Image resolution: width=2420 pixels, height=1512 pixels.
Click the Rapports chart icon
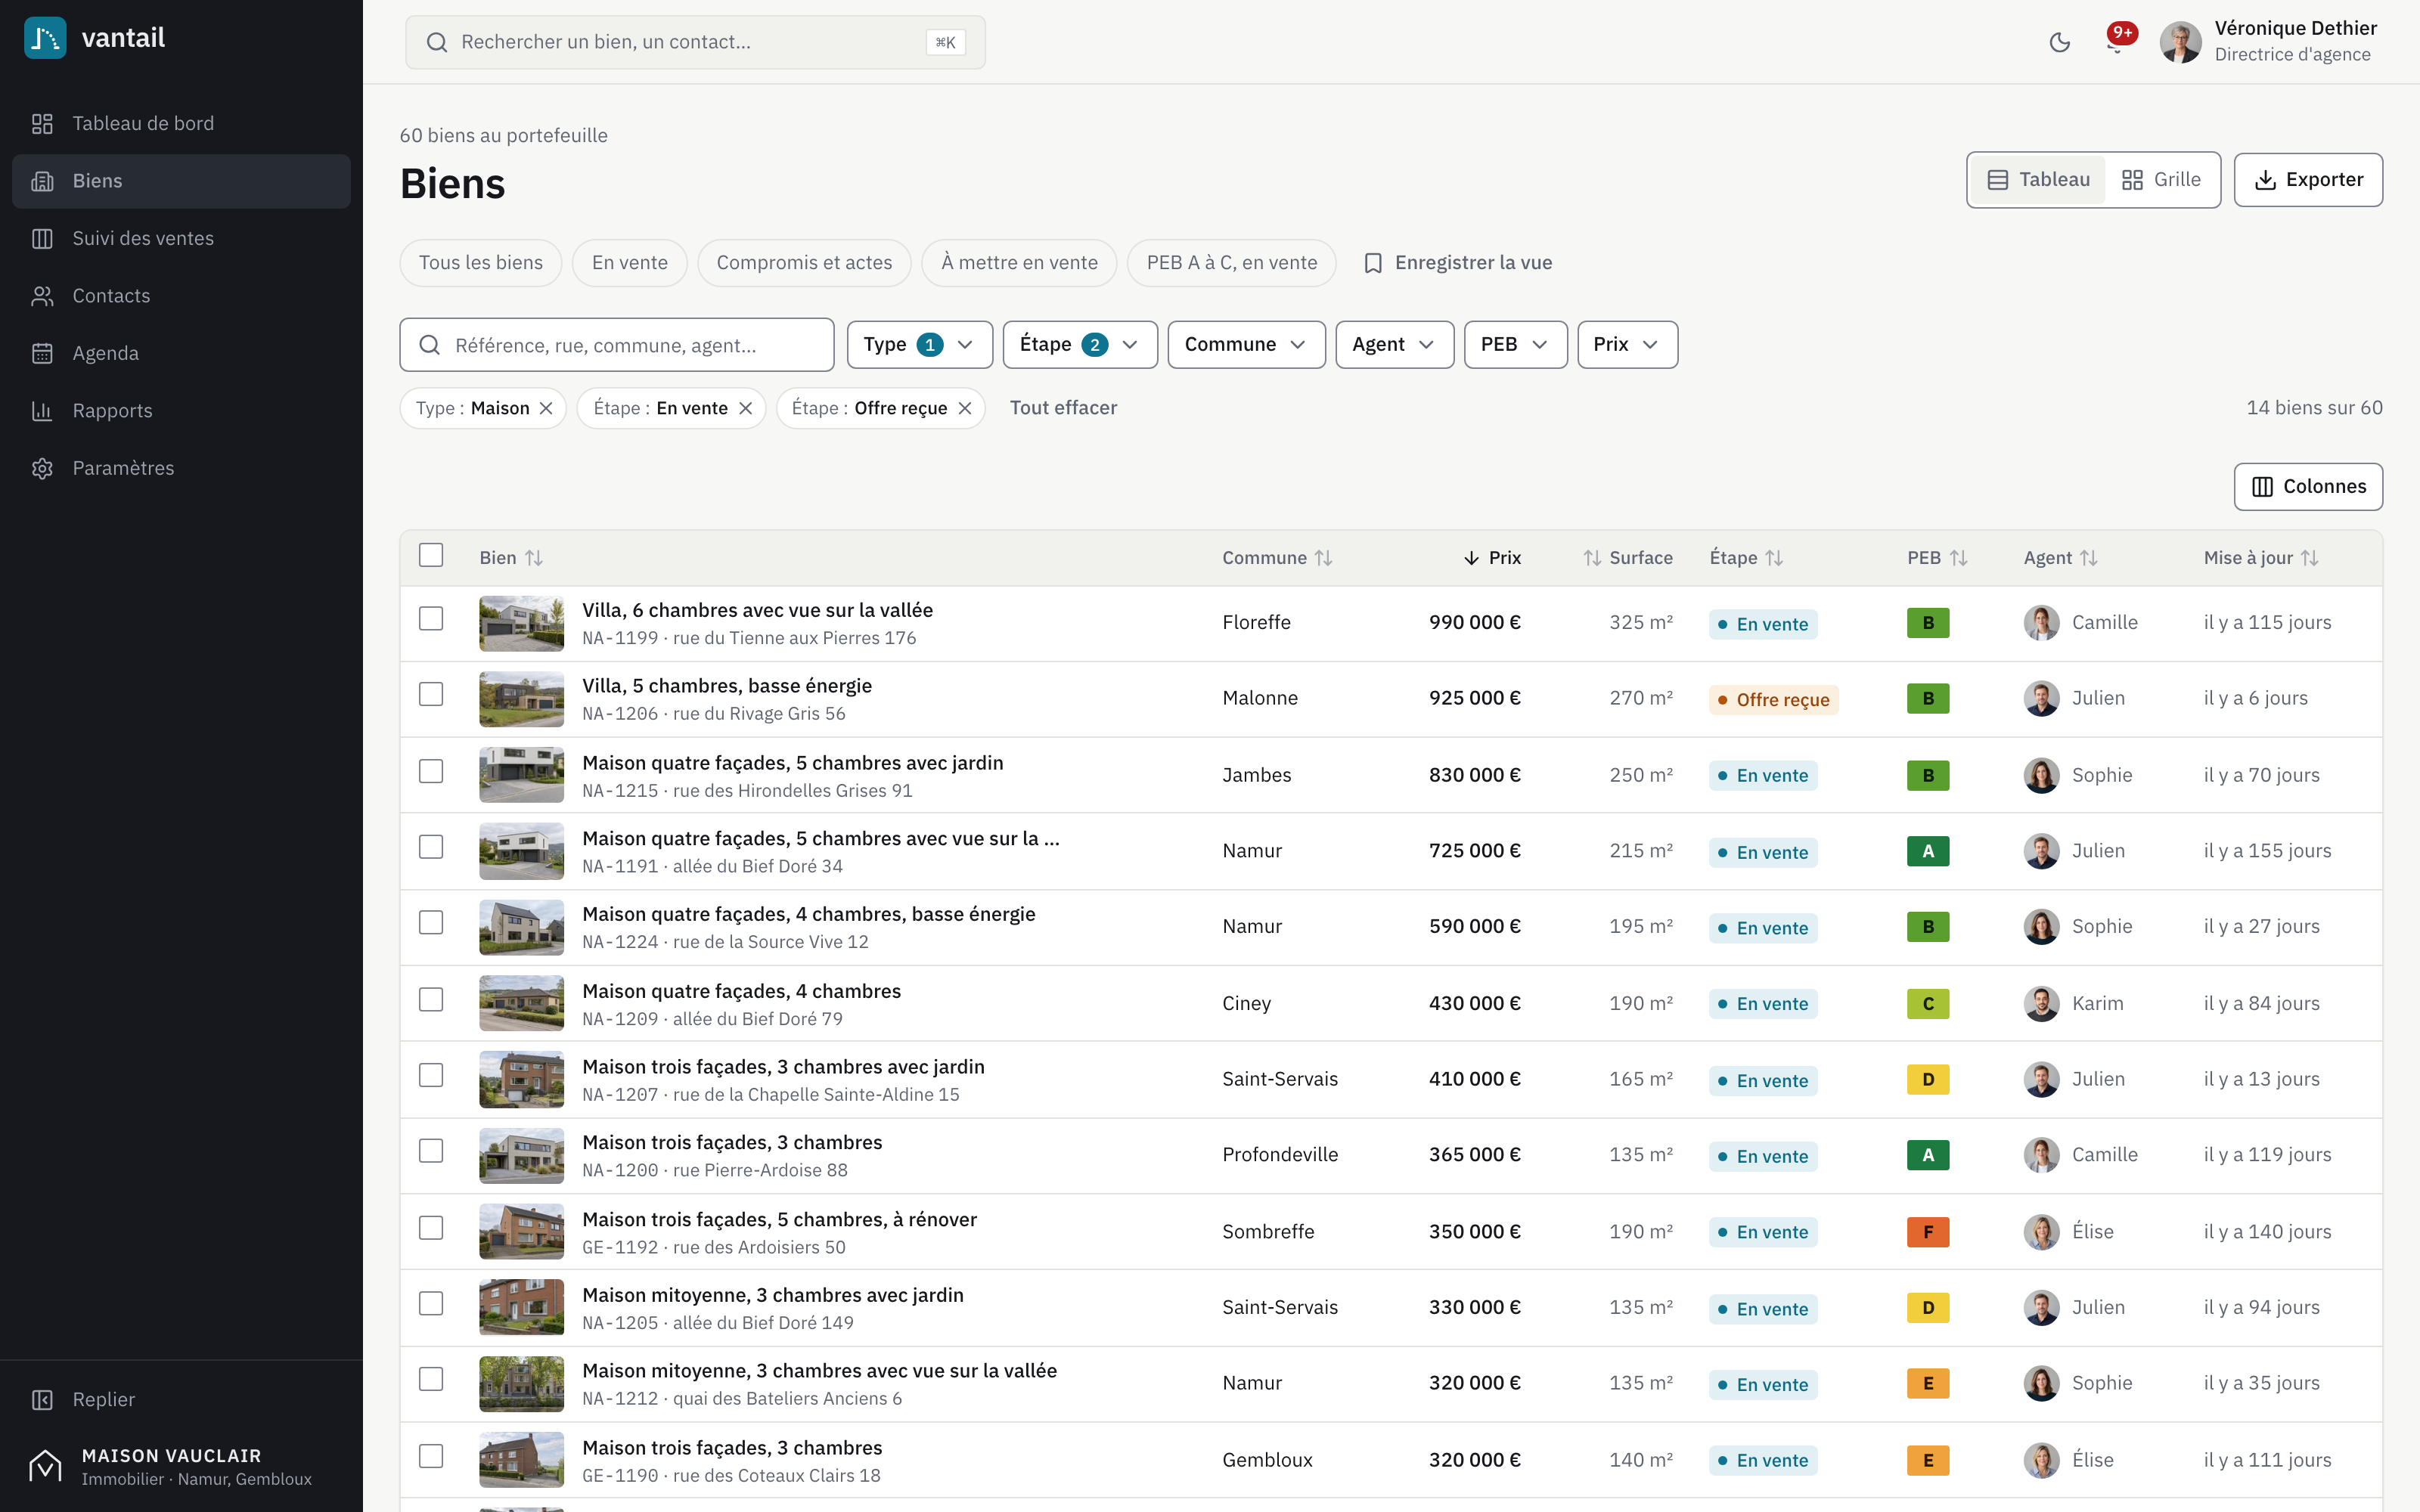click(42, 411)
